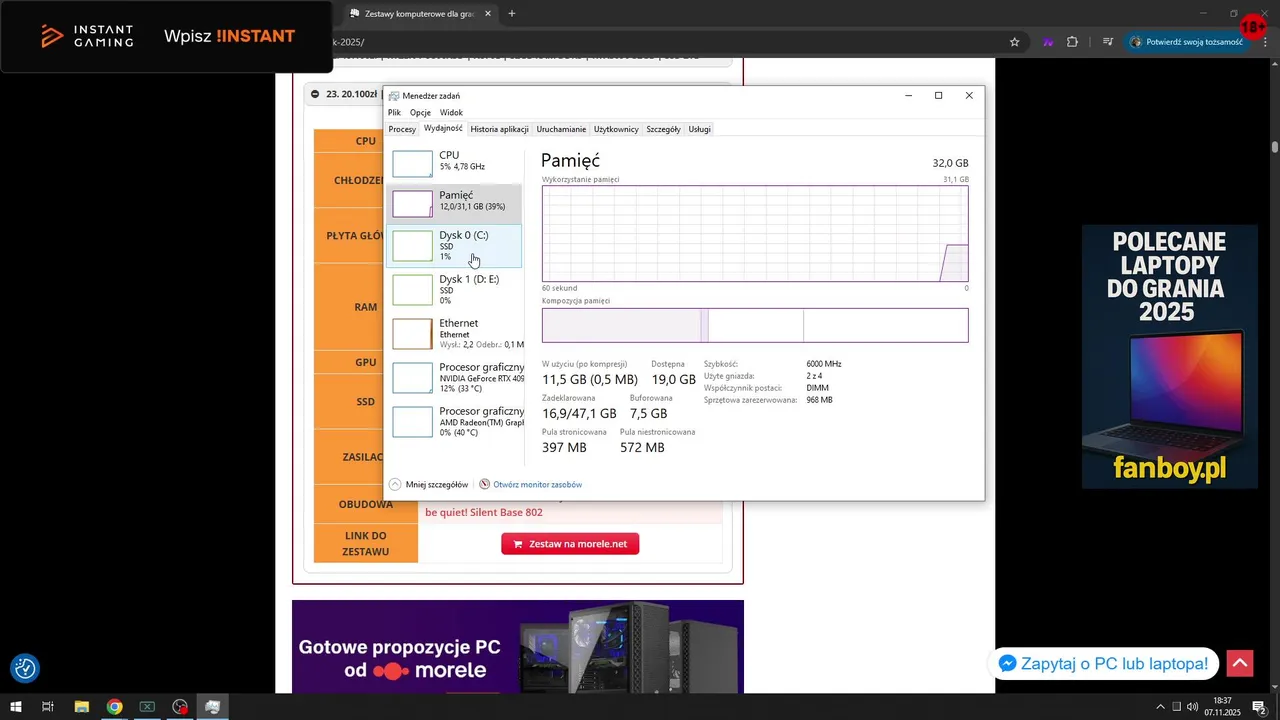Click Task Manager taskbar icon
The height and width of the screenshot is (720, 1280).
(x=212, y=707)
